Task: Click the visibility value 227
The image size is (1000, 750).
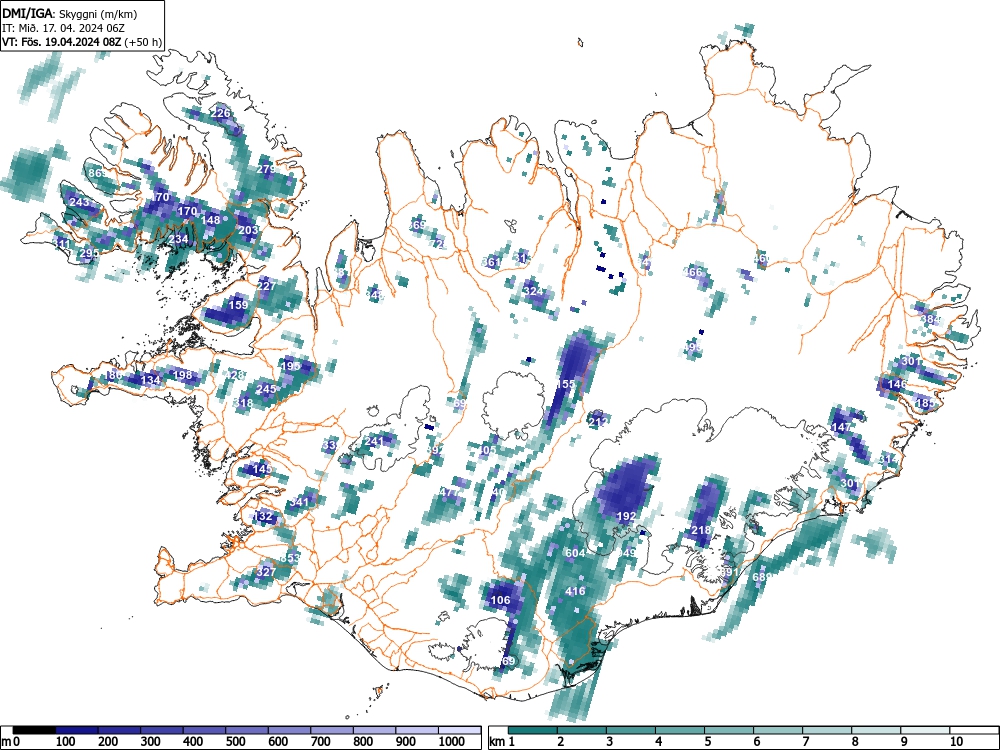Action: coord(267,285)
